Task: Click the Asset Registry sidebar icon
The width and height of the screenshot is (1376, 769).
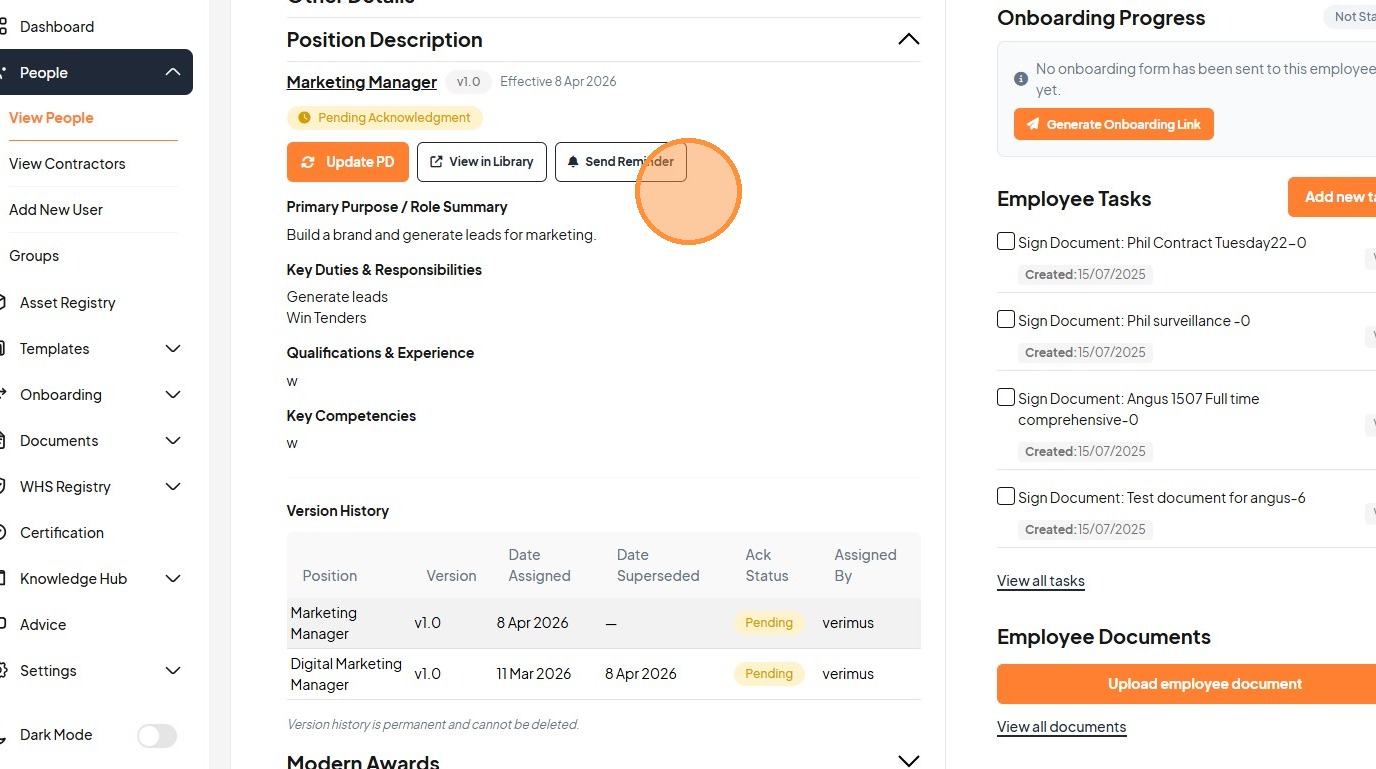Action: click(x=3, y=302)
